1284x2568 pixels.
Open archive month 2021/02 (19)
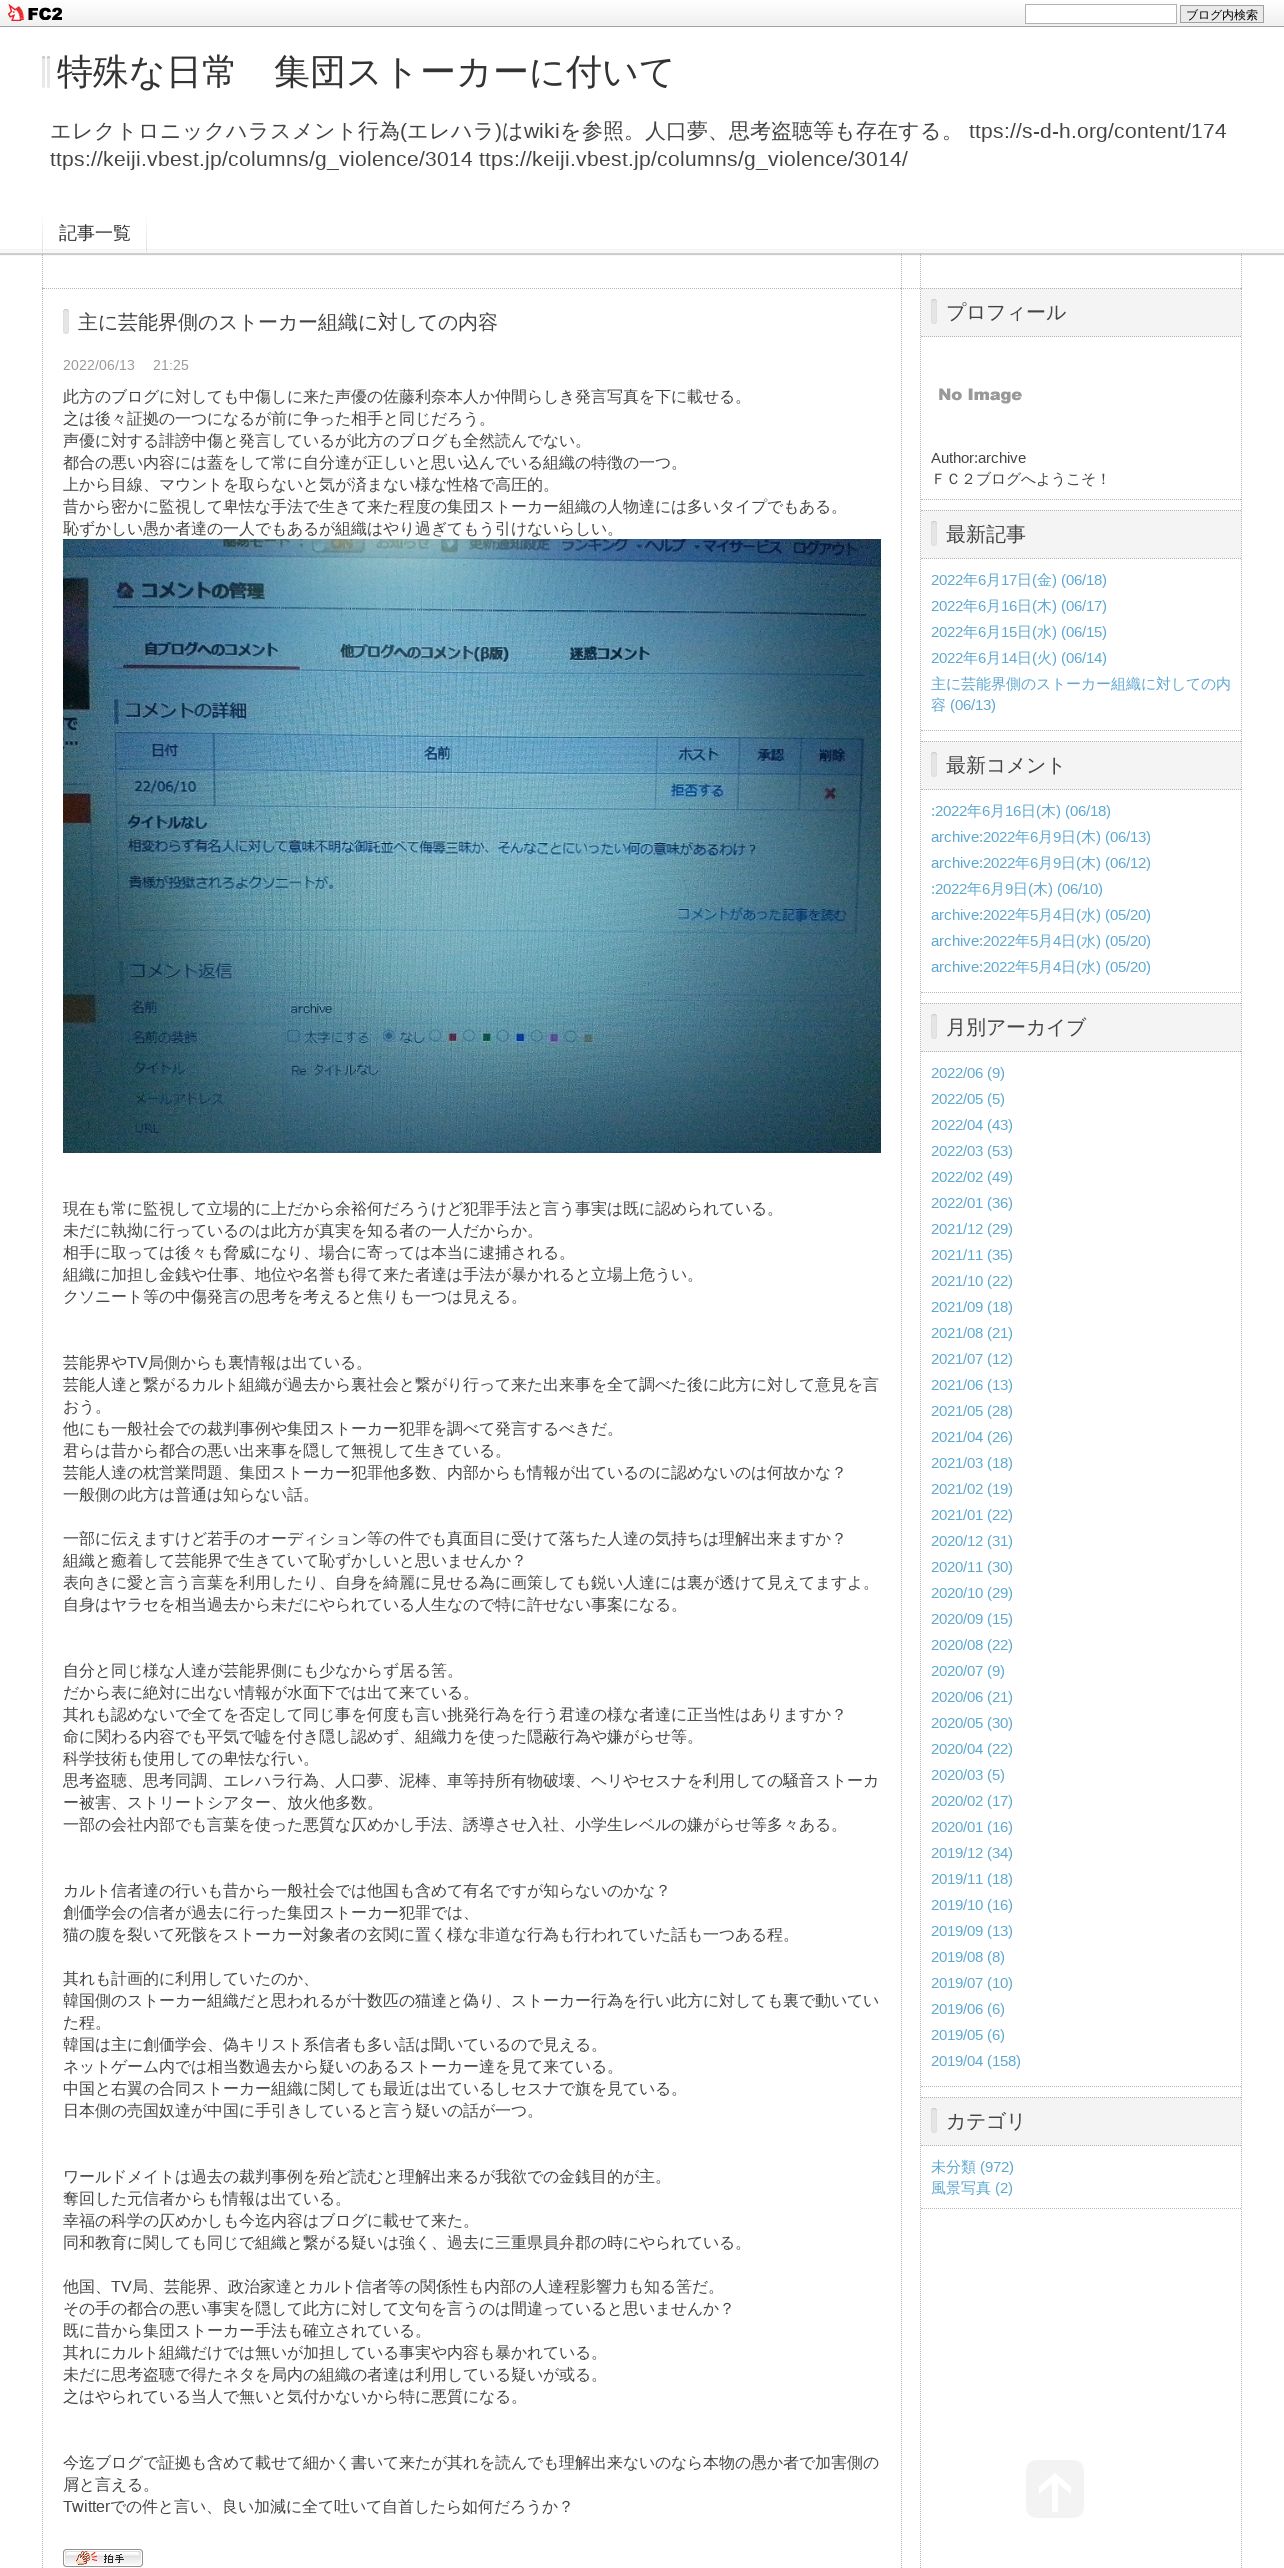pyautogui.click(x=971, y=1489)
